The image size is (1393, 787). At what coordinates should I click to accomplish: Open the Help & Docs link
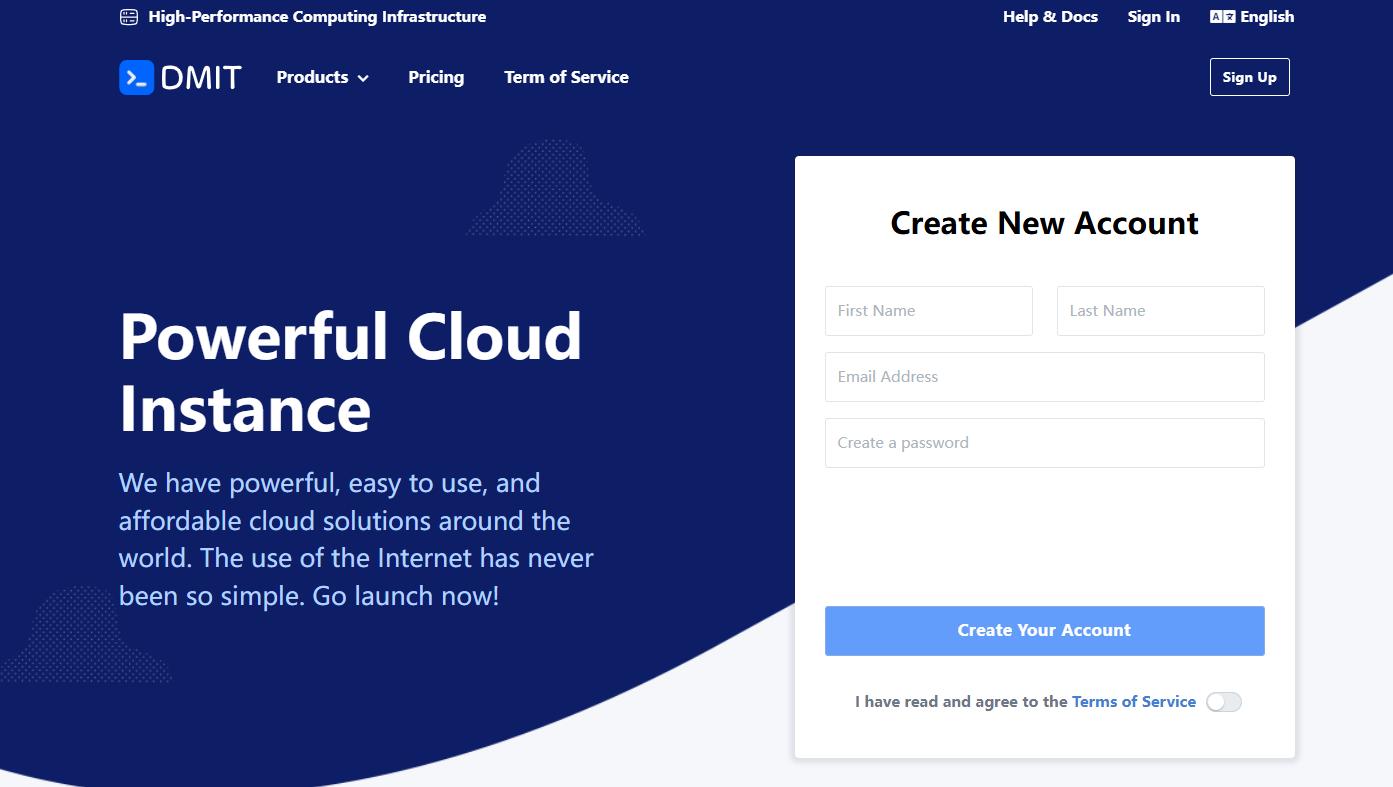(1050, 17)
